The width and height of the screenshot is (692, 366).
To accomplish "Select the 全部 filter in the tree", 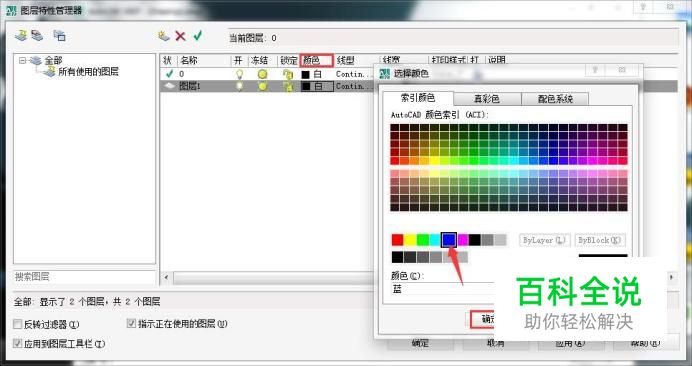I will pos(53,60).
